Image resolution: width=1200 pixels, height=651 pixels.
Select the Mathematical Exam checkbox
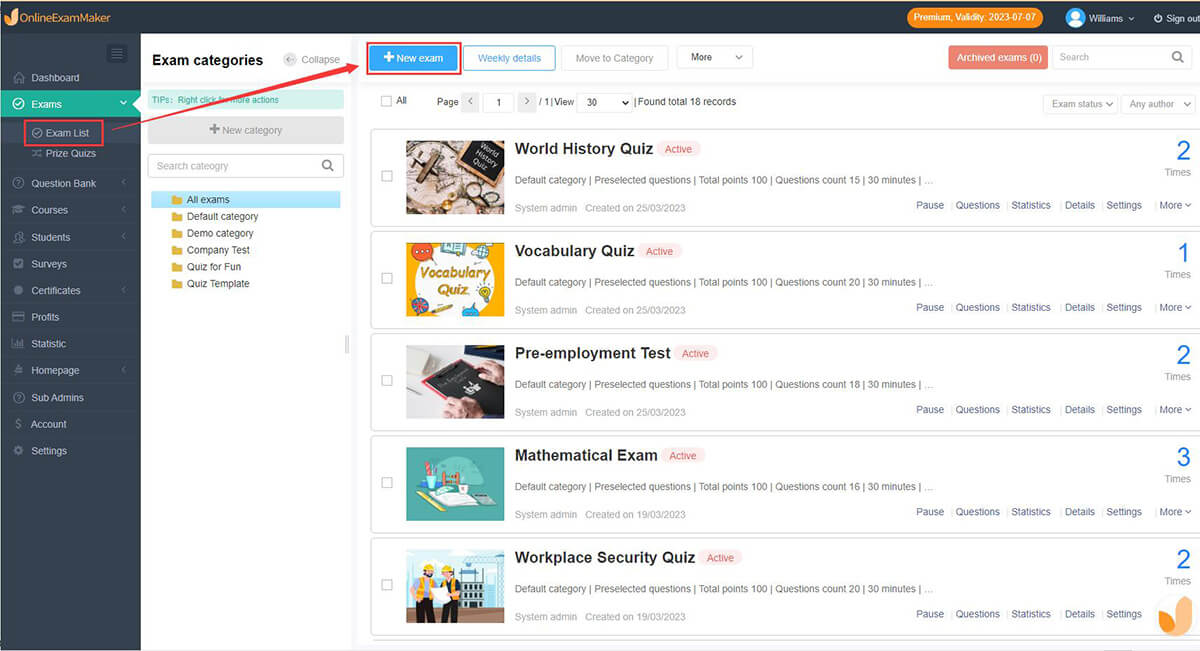point(387,483)
